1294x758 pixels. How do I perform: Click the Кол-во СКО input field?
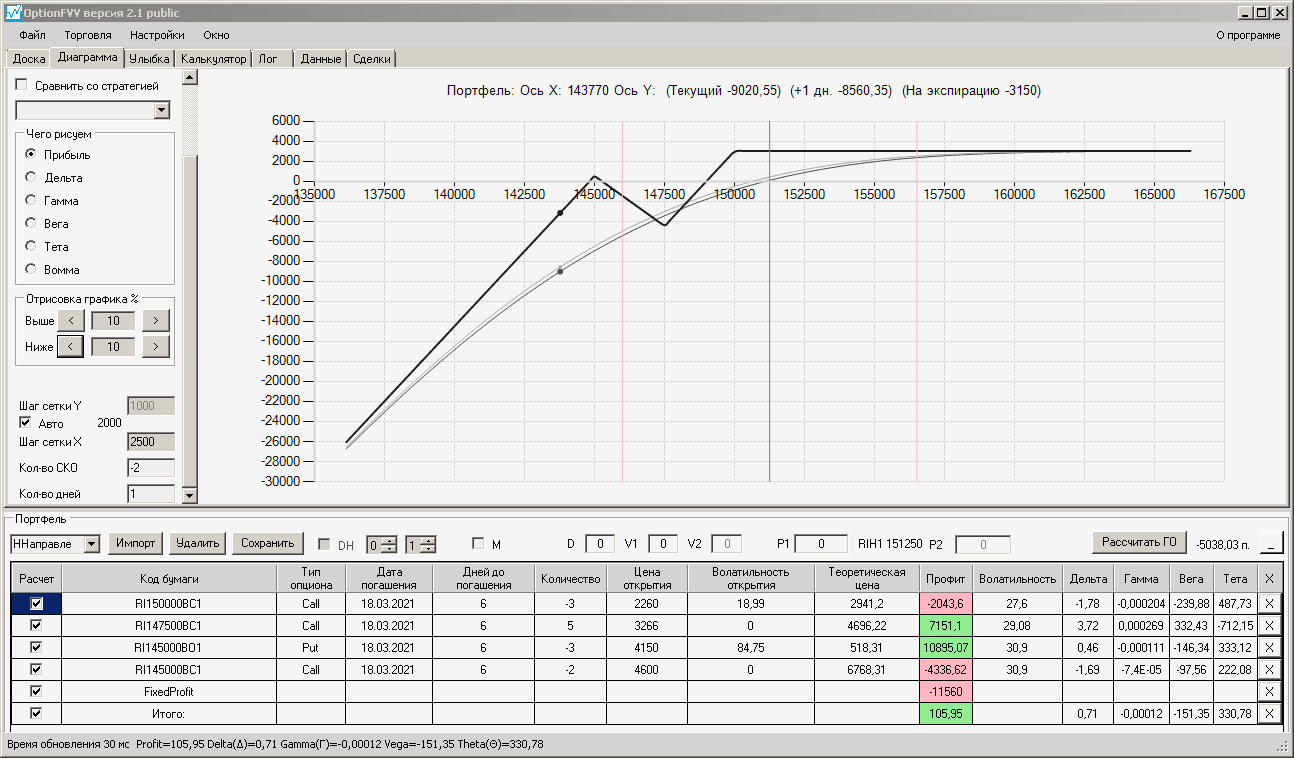151,467
